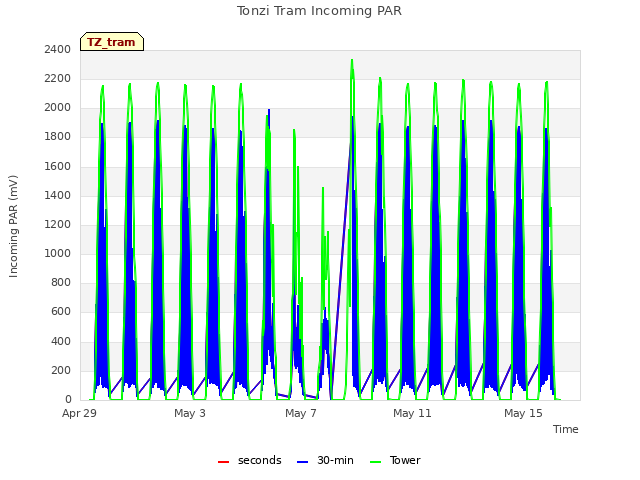
Task: Click the TZ_tram annotation label
Action: [112, 42]
